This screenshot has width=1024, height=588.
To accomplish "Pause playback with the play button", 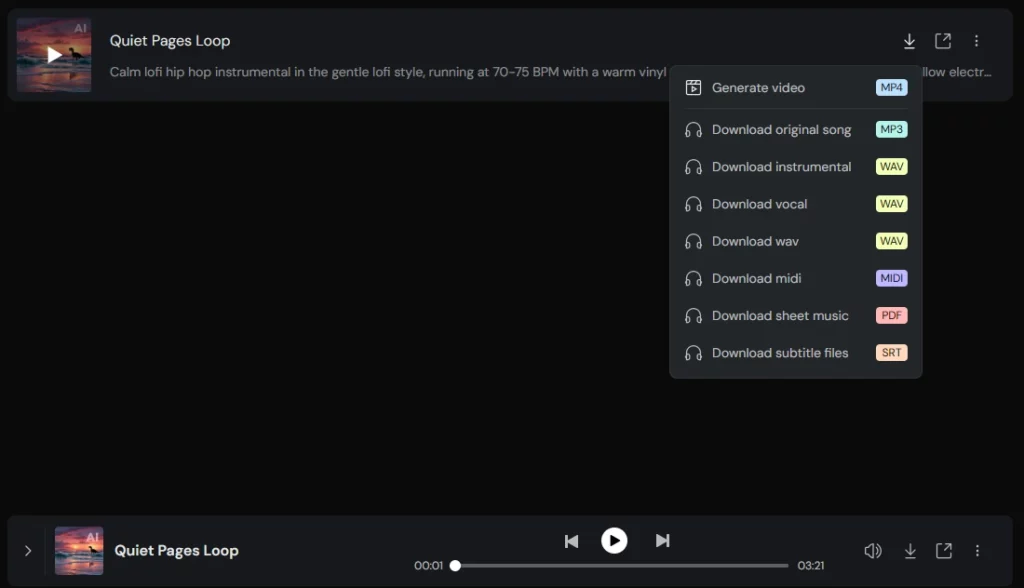I will (614, 540).
